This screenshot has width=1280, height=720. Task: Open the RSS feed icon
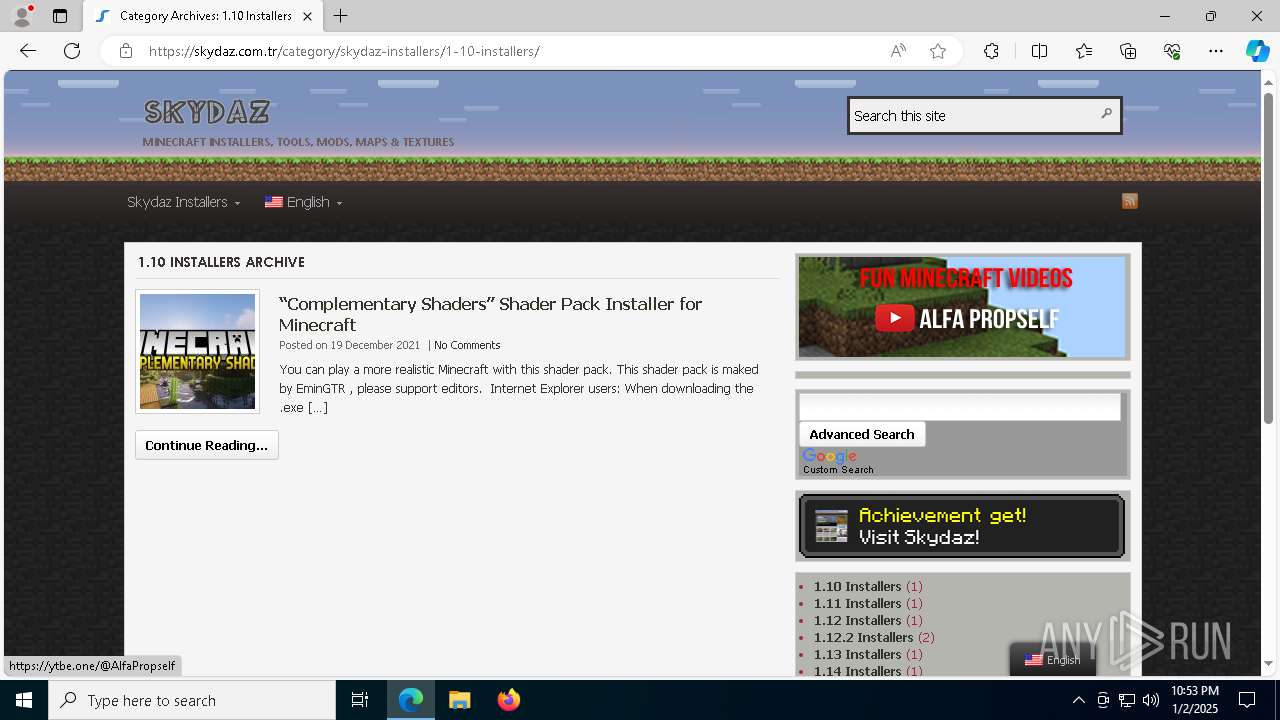click(1130, 201)
